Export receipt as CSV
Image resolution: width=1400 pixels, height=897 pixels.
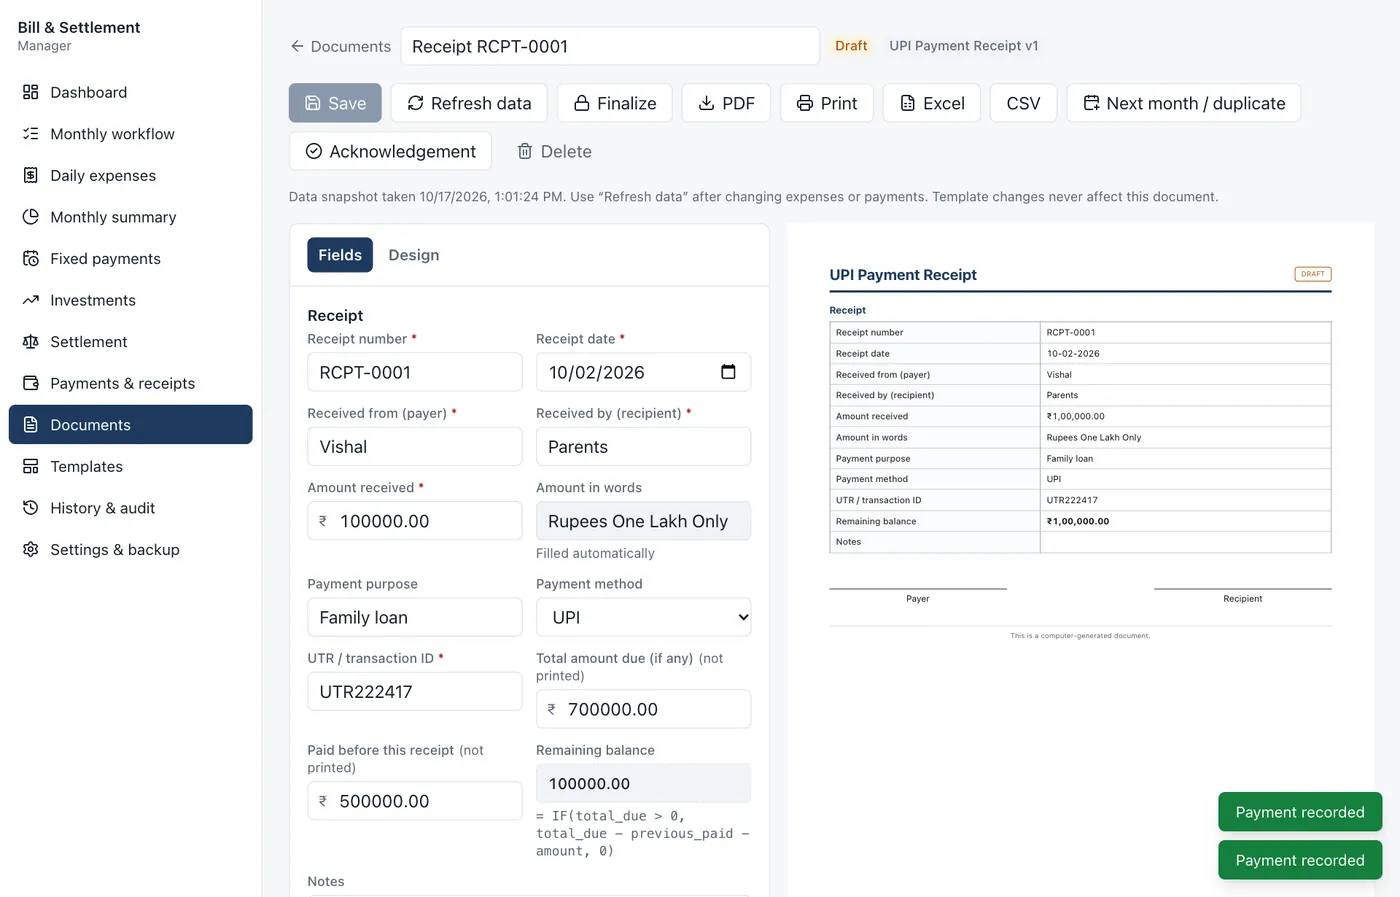[x=1023, y=103]
